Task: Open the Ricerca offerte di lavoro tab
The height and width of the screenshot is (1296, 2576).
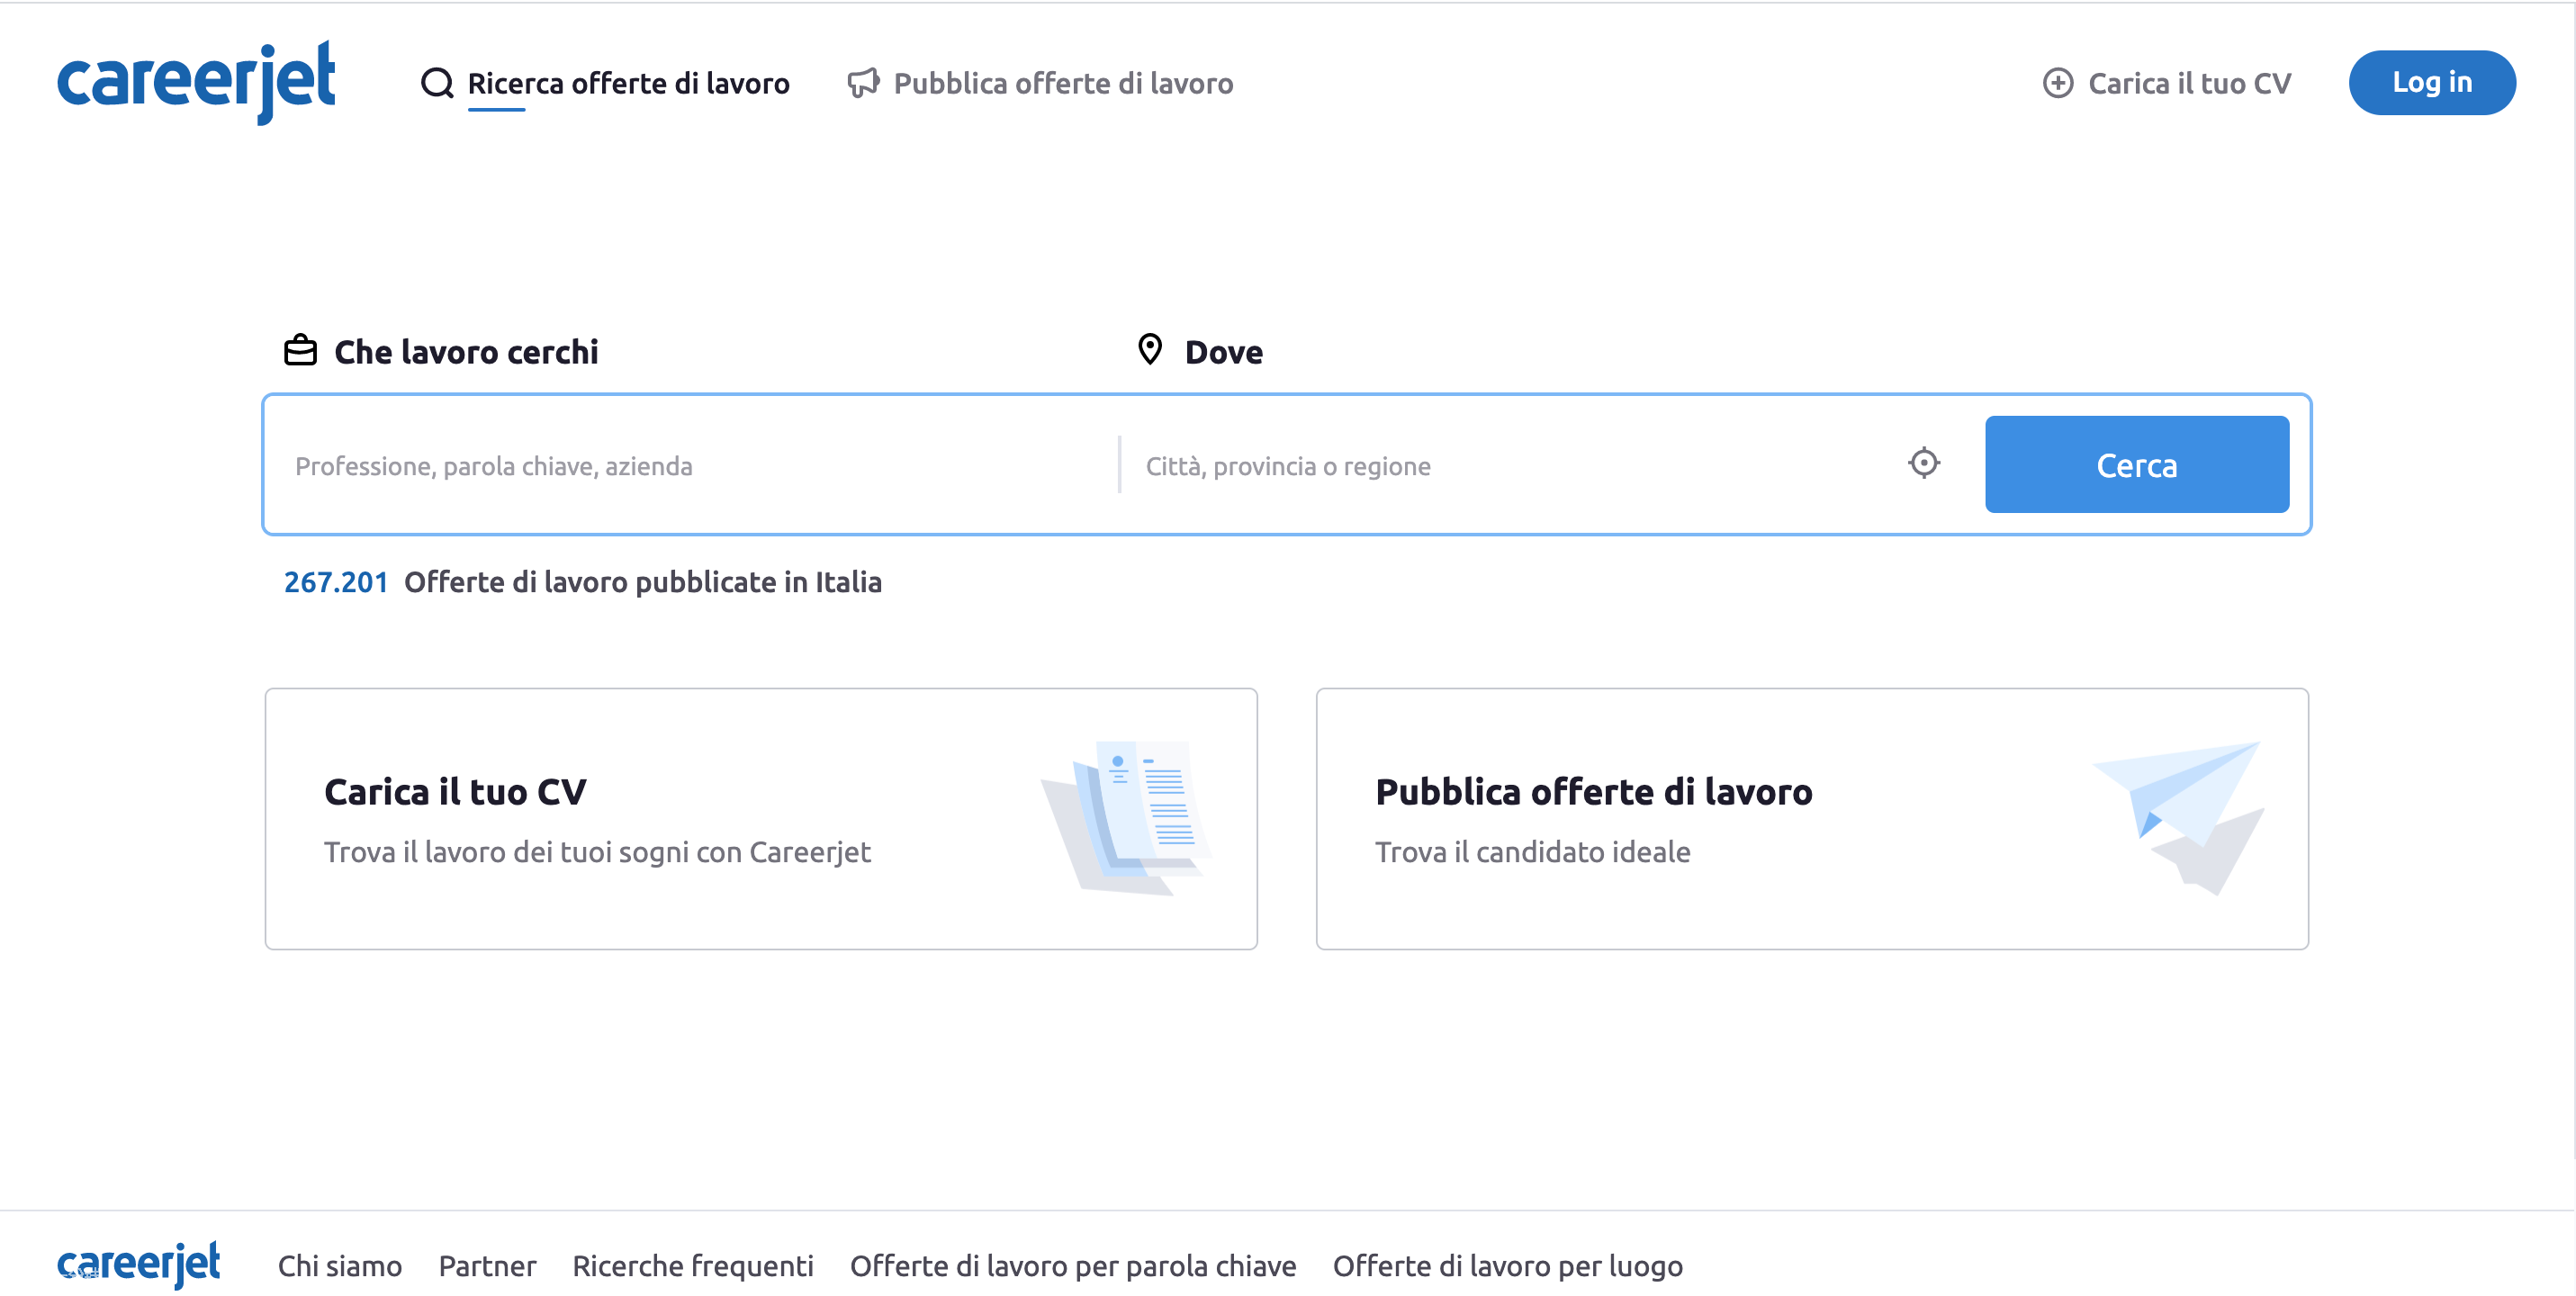Action: point(628,83)
